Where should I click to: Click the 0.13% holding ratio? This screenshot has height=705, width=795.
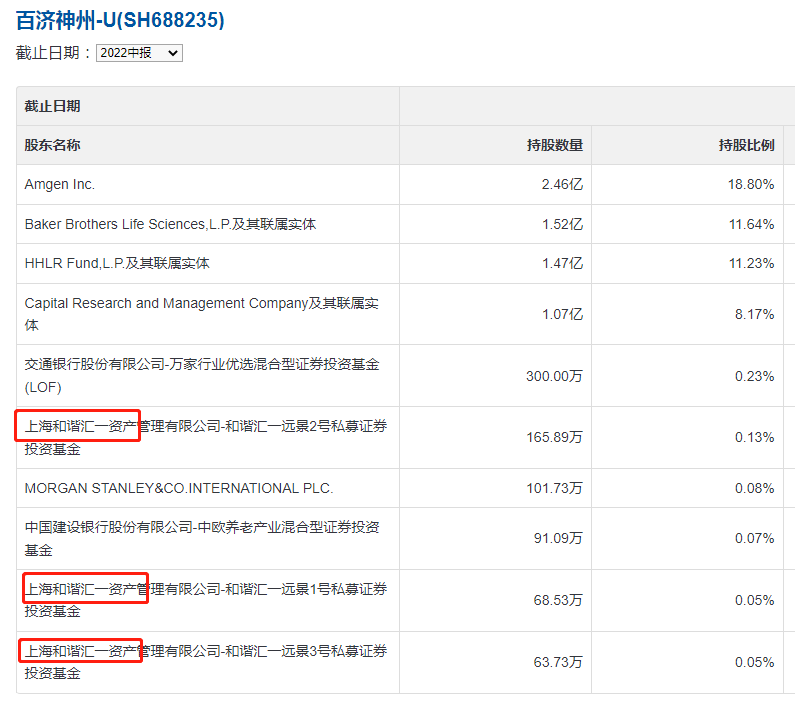(754, 437)
